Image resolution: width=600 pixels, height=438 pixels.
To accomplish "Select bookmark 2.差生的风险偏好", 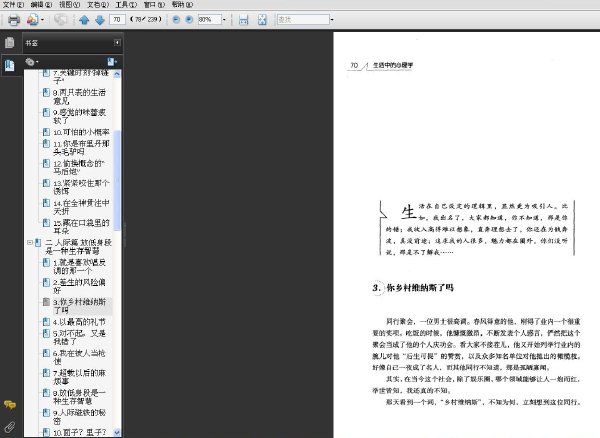I will coord(79,286).
